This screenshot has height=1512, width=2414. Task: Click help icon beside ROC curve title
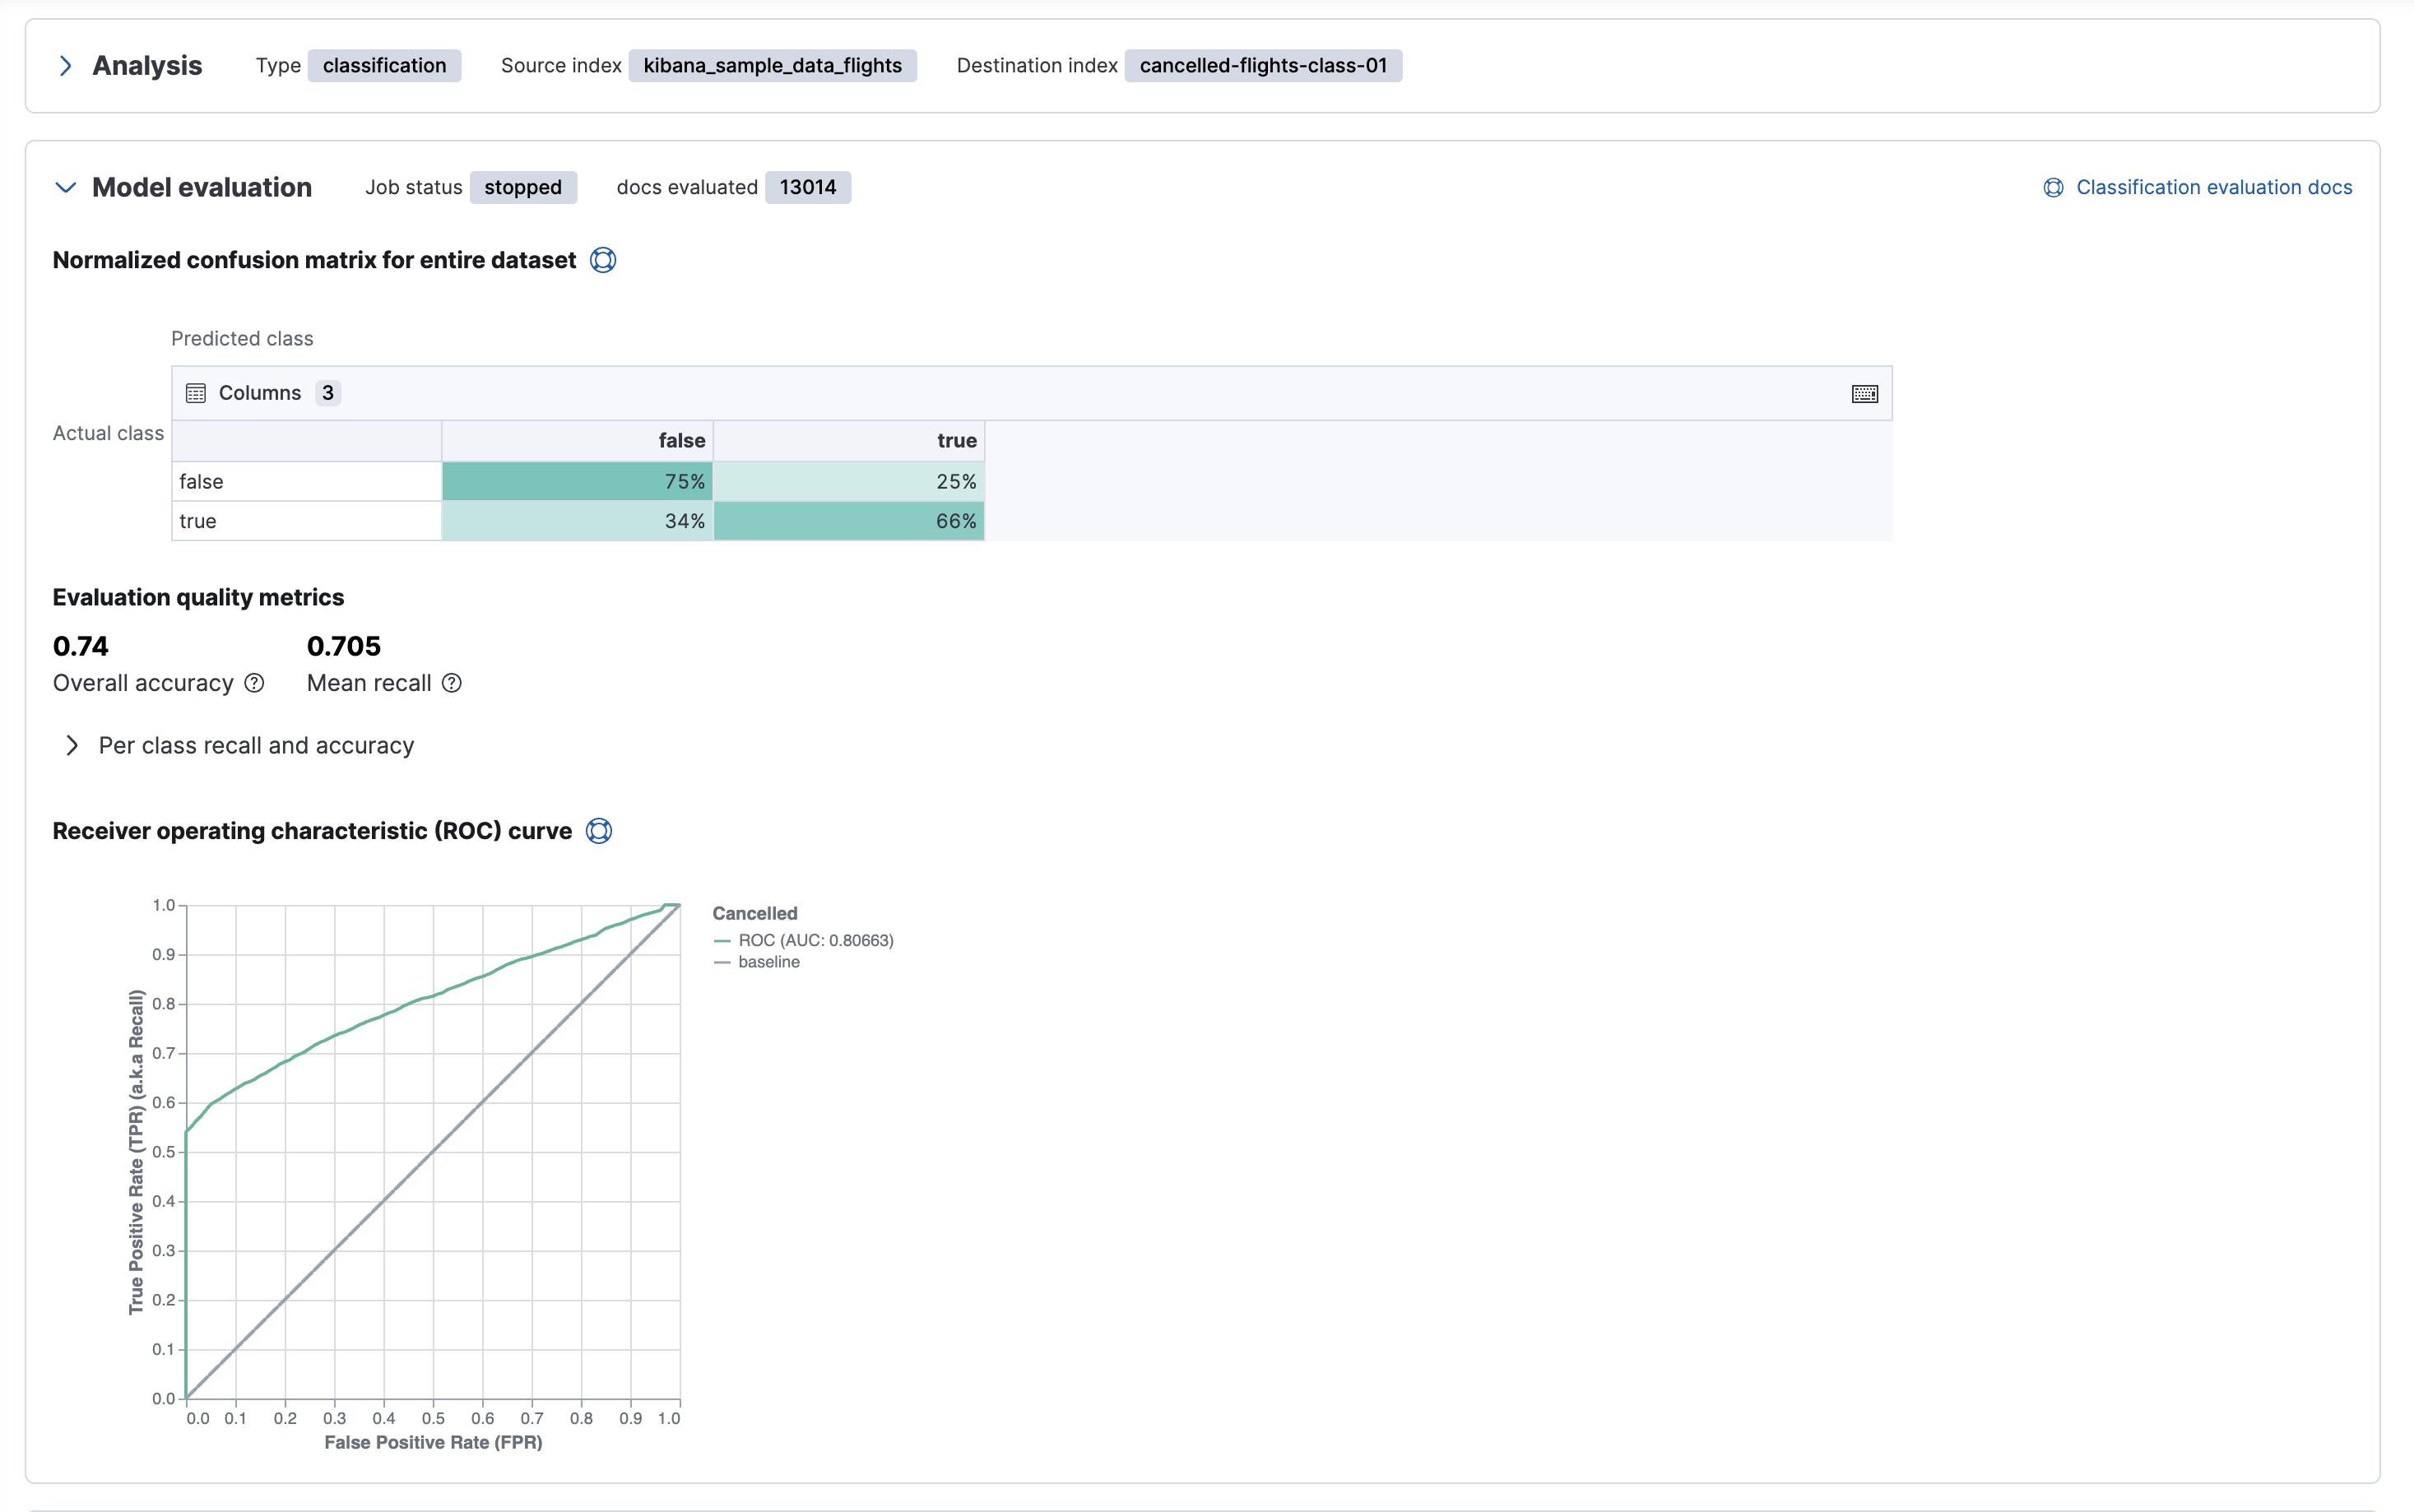(x=599, y=831)
